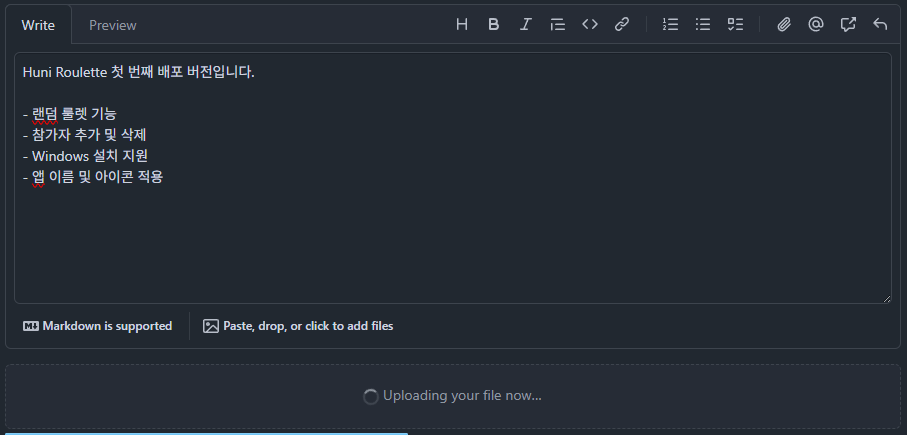Viewport: 907px width, 435px height.
Task: Click the loading spinner beside Uploading
Action: tap(370, 397)
